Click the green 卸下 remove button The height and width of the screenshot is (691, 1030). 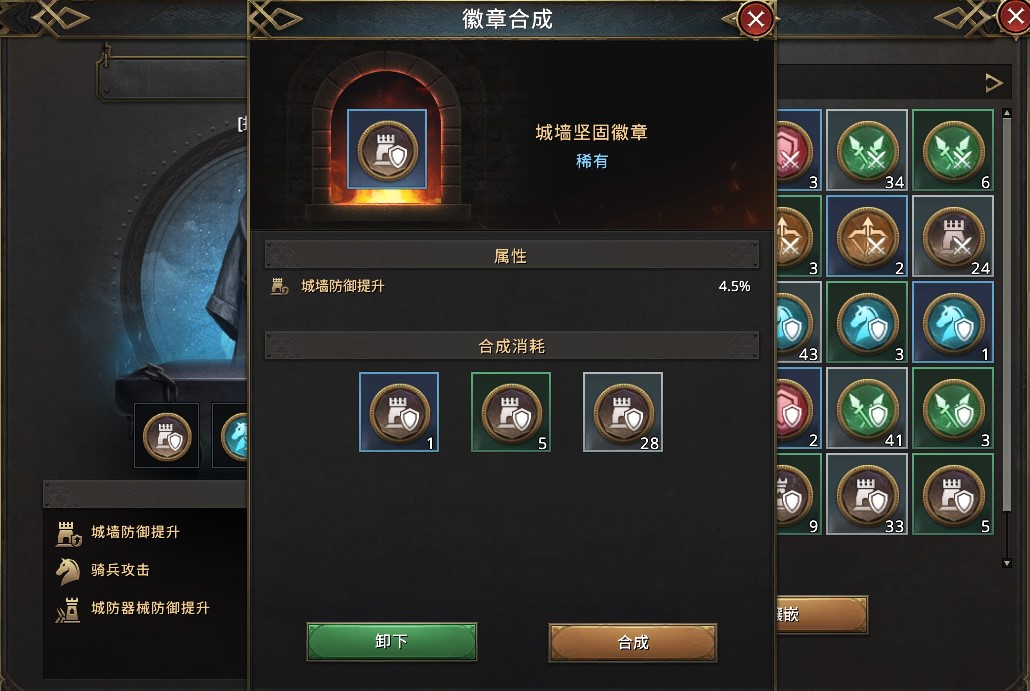pos(392,641)
